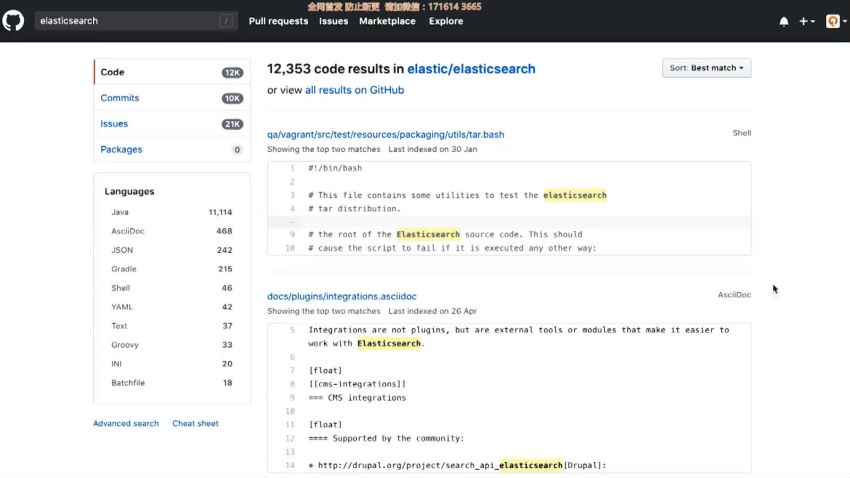Click highlighted elasticsearch on tar.bash line 3
The image size is (850, 478).
[x=575, y=195]
